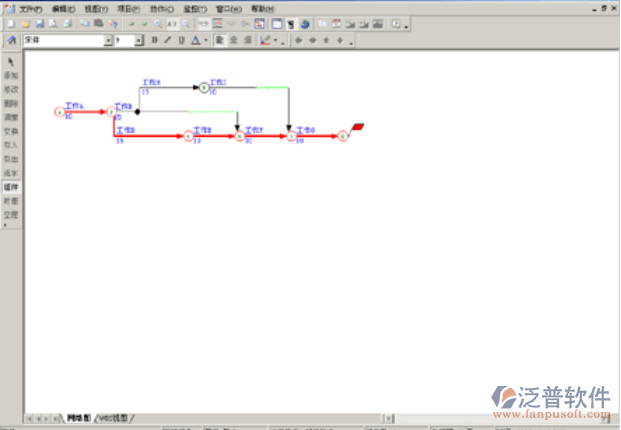This screenshot has width=621, height=430.
Task: Click the line color pen swatch
Action: point(265,41)
